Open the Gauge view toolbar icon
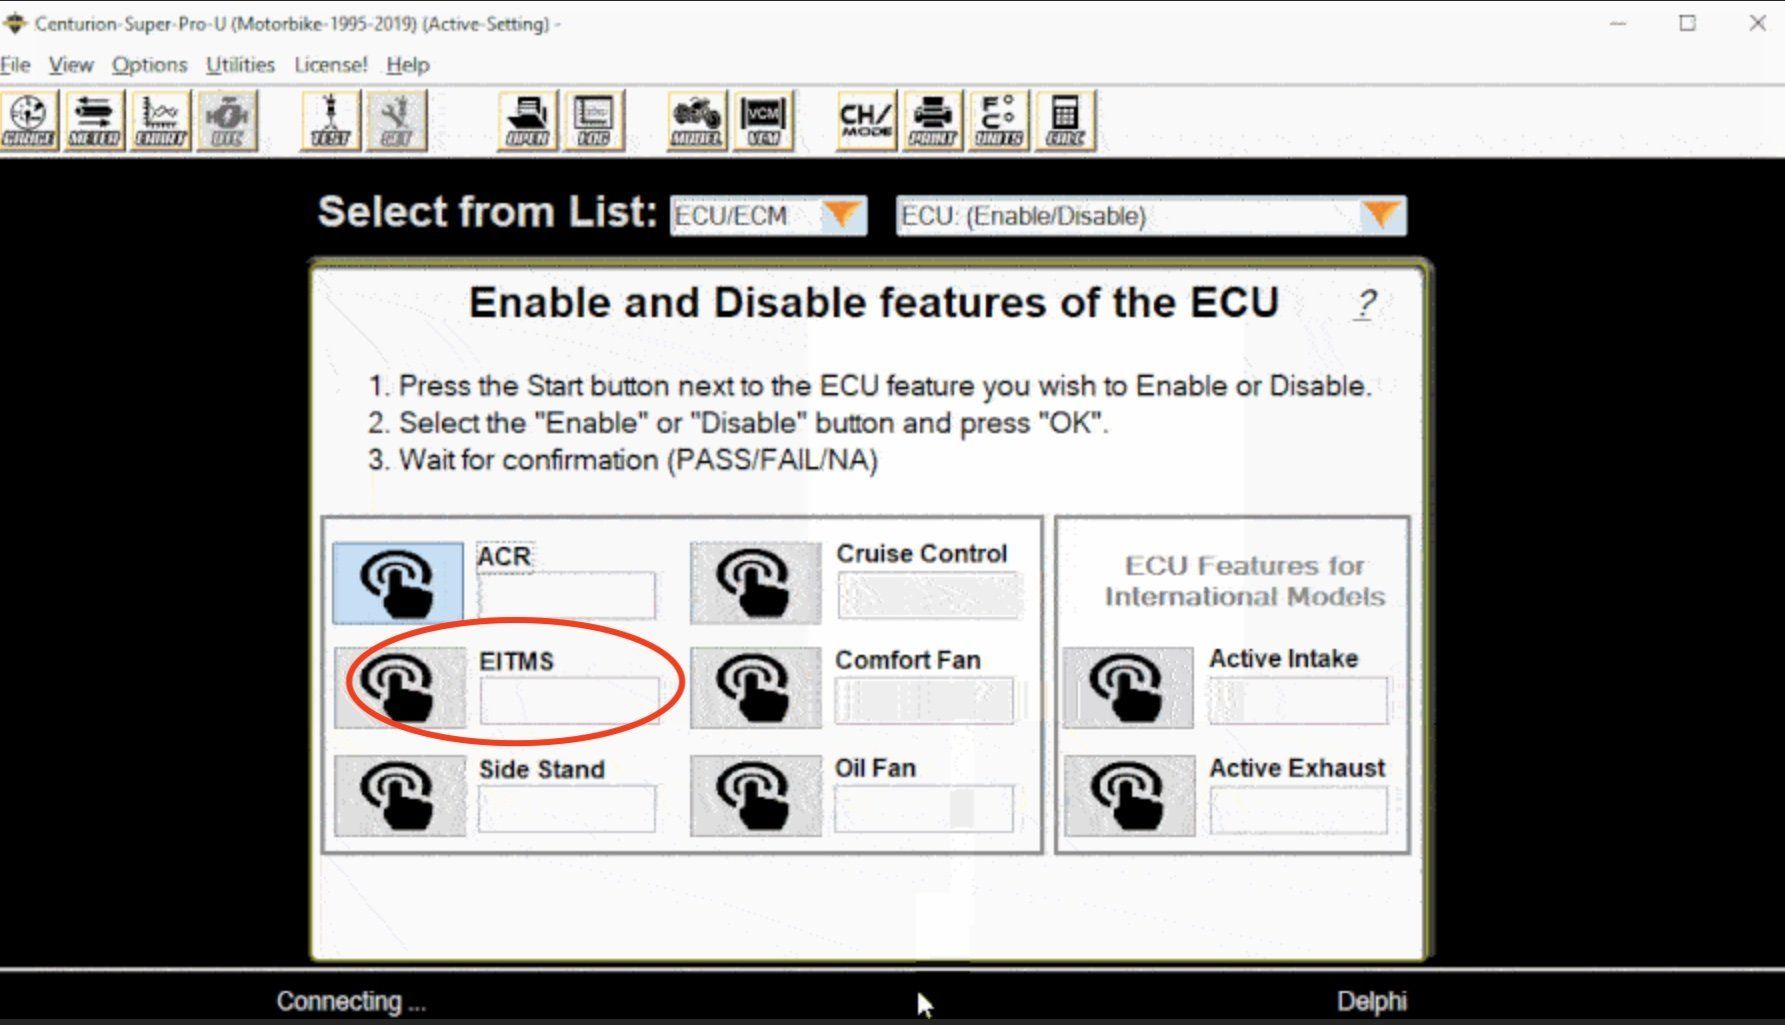This screenshot has height=1025, width=1785. pos(29,121)
